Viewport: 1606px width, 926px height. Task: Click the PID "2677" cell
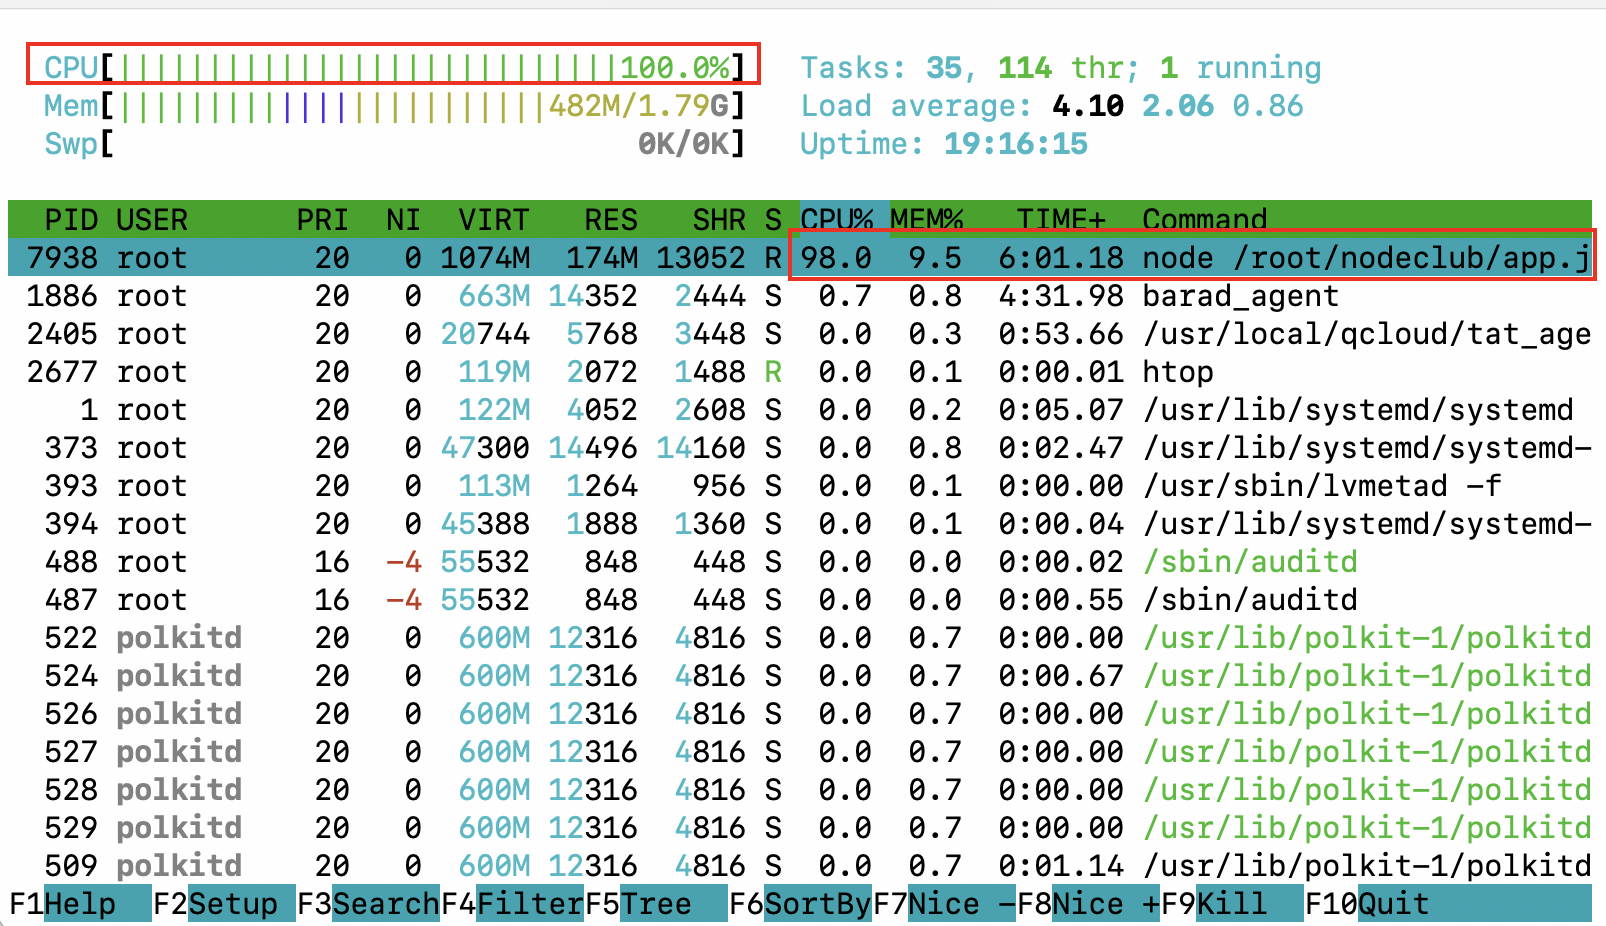[62, 371]
